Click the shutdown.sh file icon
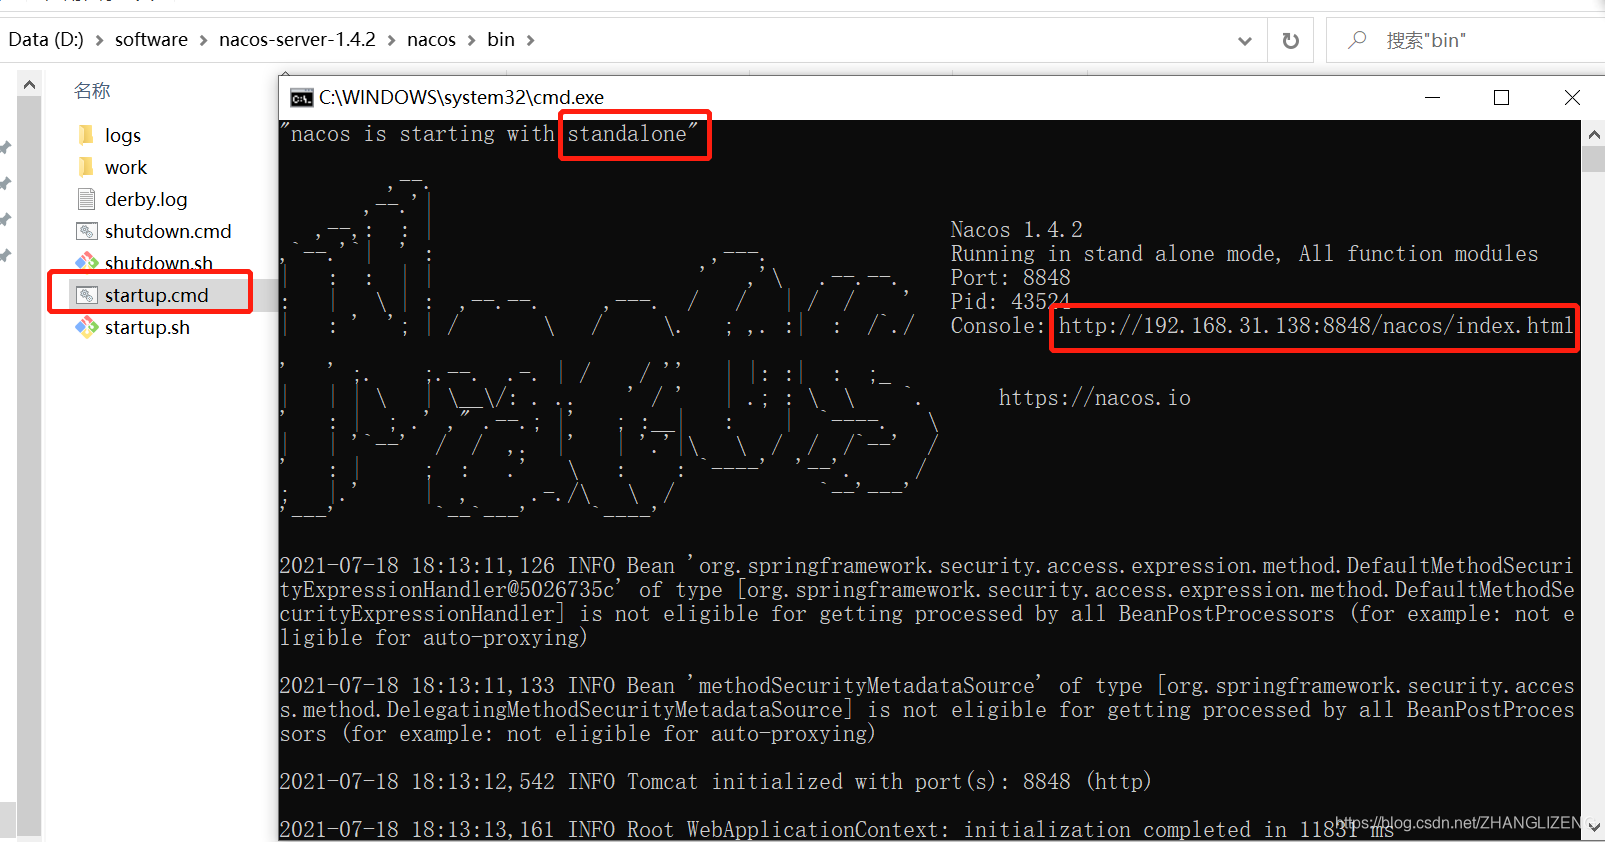Viewport: 1605px width, 842px height. coord(87,263)
